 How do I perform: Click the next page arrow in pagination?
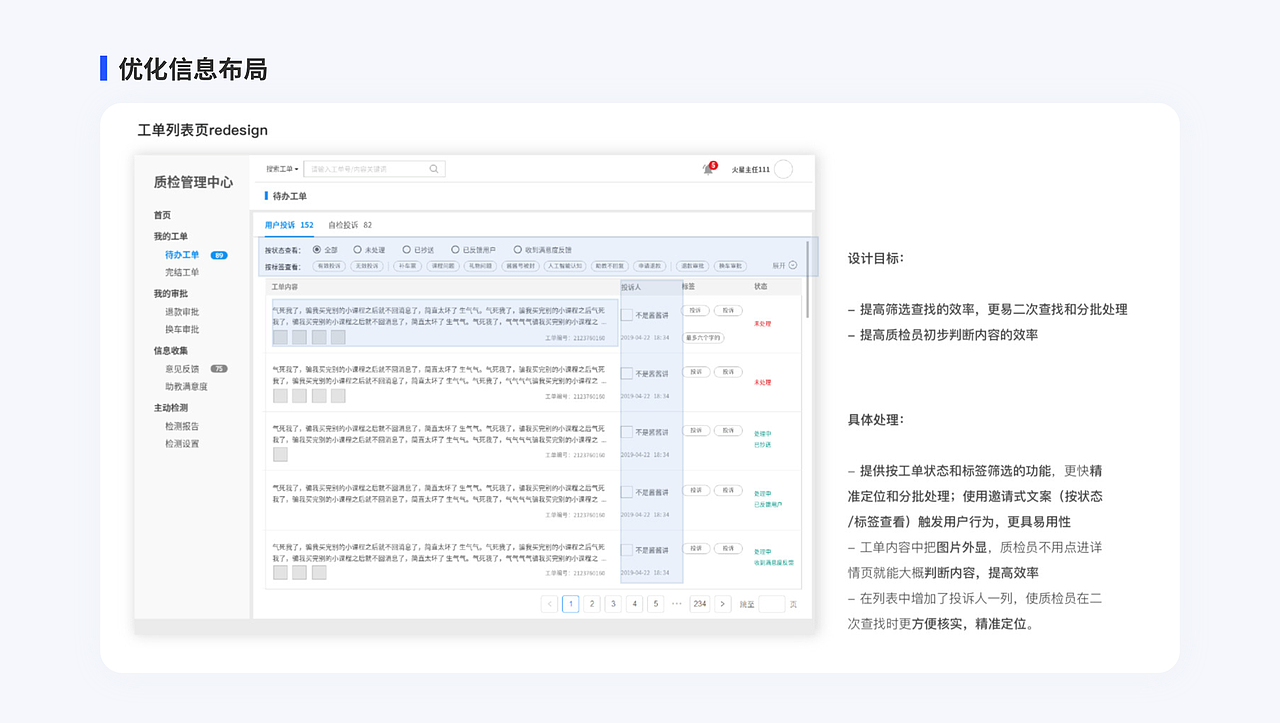click(722, 604)
